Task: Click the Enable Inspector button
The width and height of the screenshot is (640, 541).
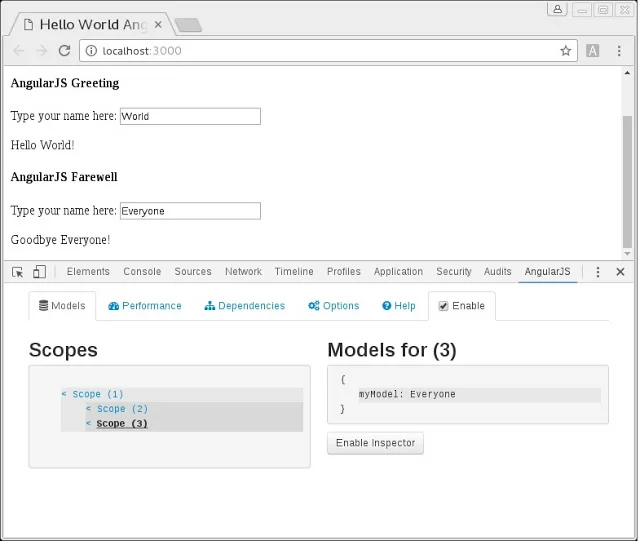Action: pyautogui.click(x=375, y=443)
